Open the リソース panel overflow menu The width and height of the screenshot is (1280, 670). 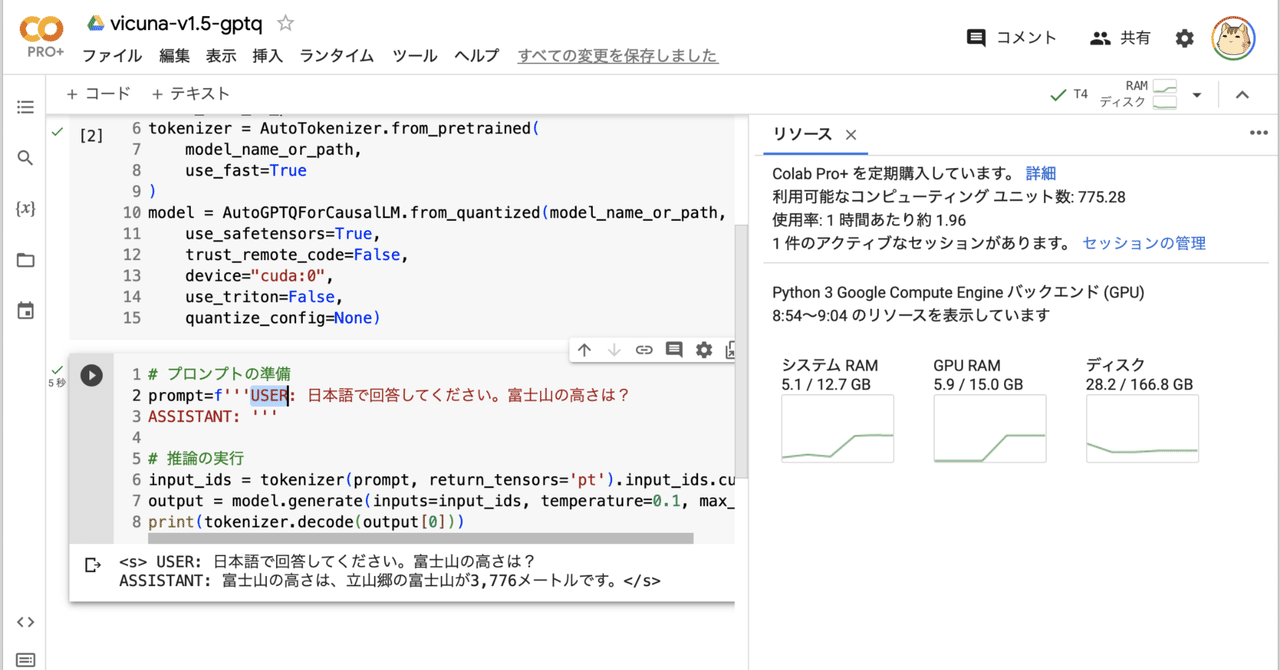point(1257,132)
